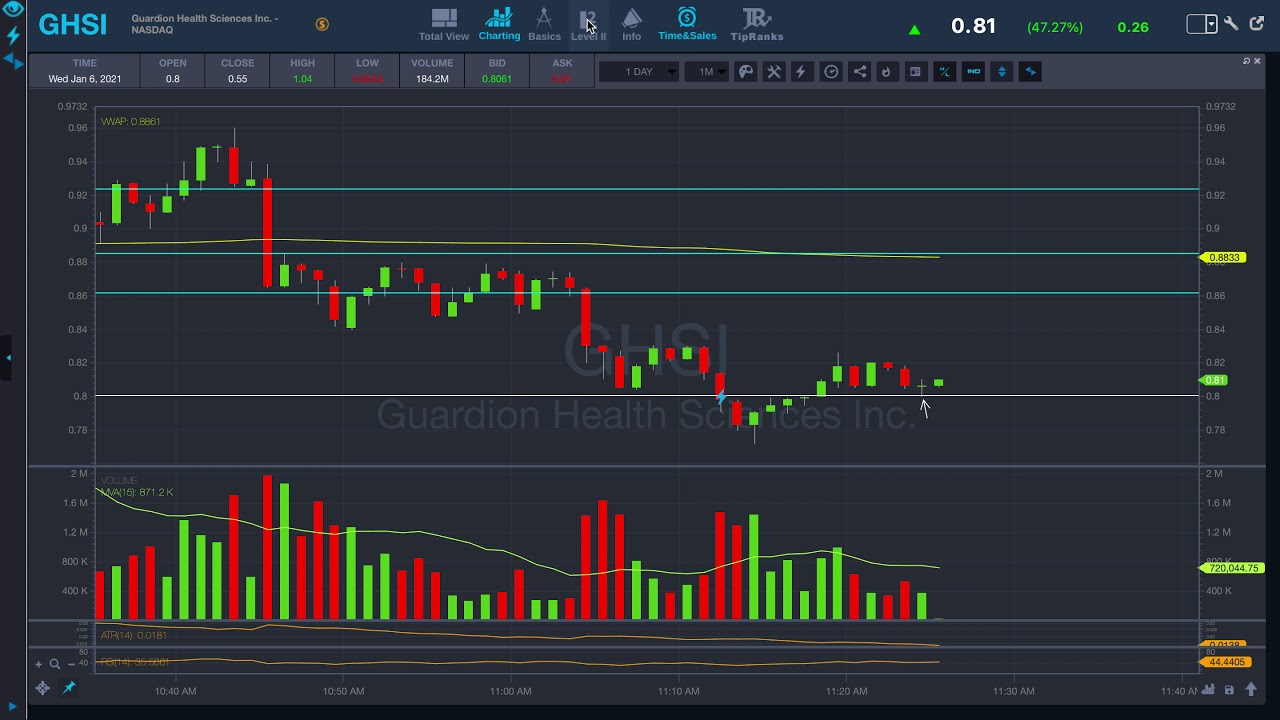Viewport: 1280px width, 720px height.
Task: Click the flame hot-list icon
Action: pyautogui.click(x=886, y=71)
